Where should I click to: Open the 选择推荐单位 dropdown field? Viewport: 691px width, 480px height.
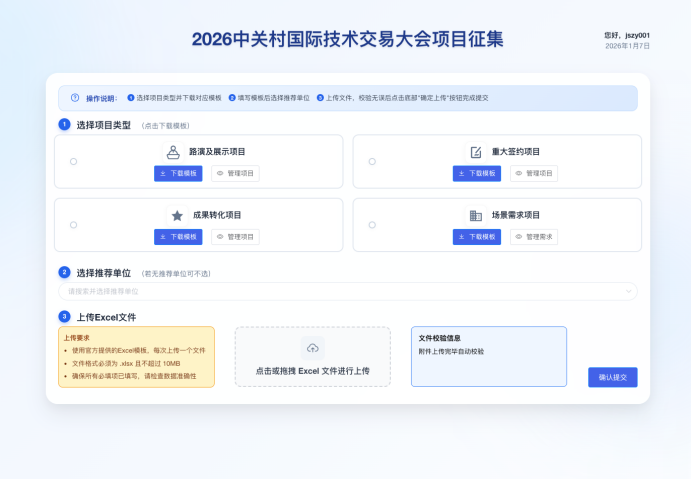point(340,291)
